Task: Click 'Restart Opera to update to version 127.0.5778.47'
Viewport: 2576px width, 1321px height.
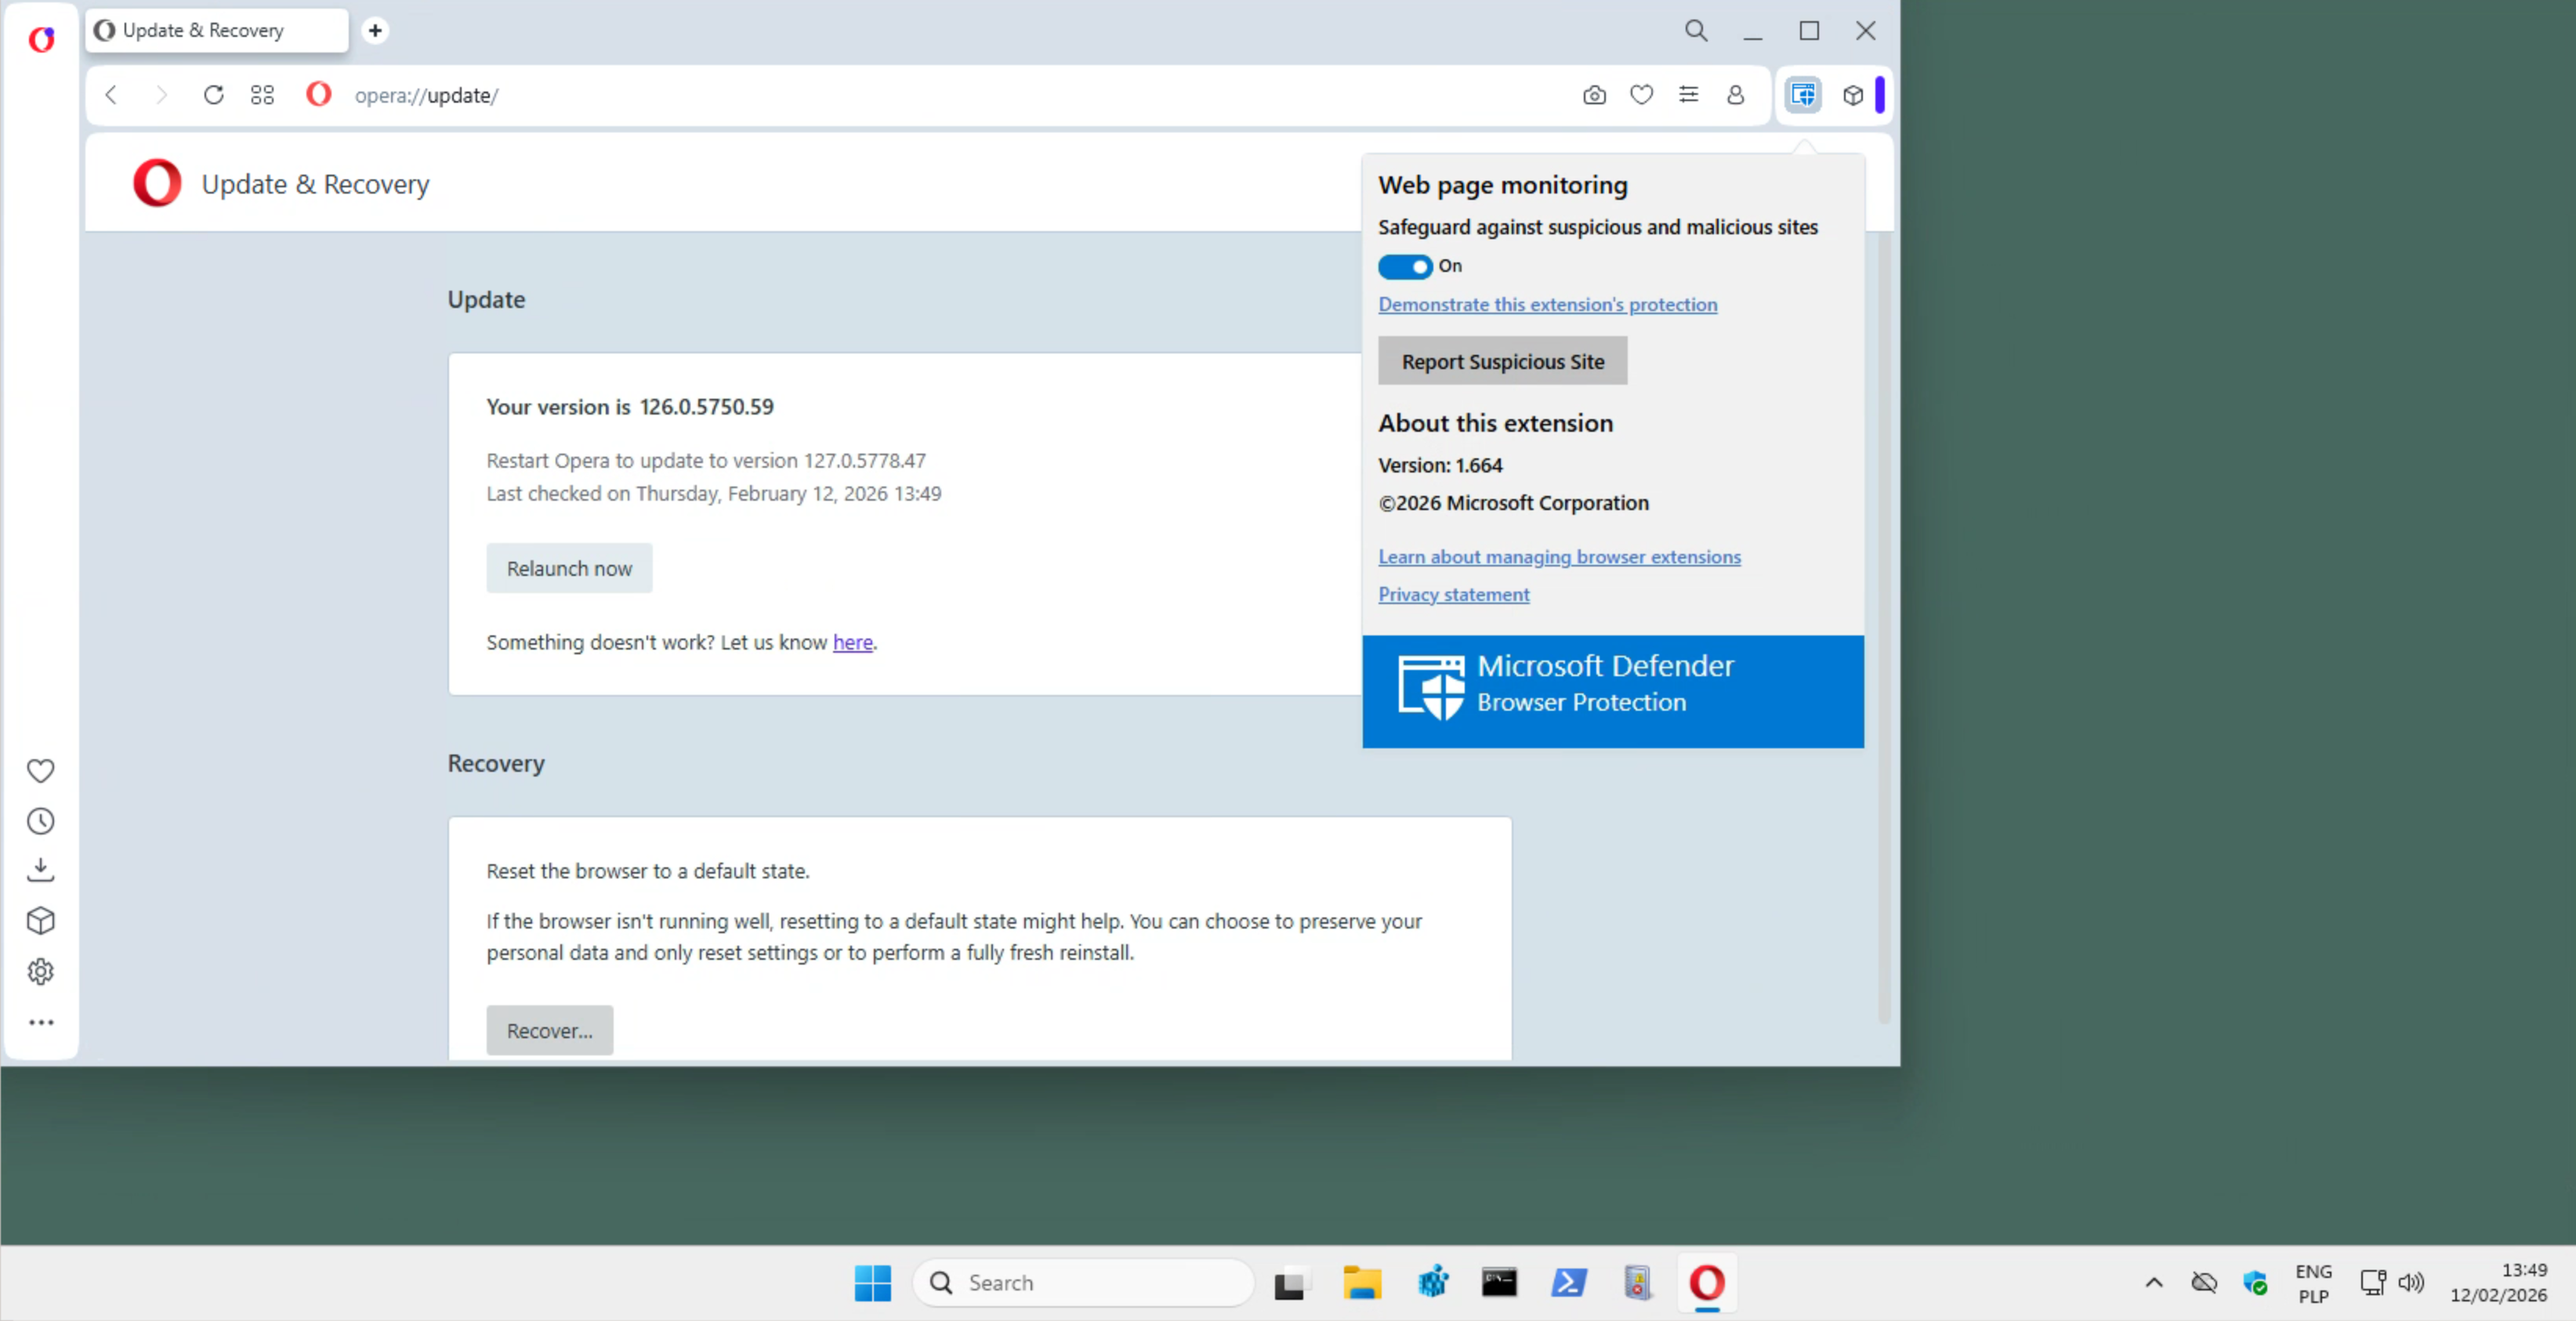Action: point(706,461)
